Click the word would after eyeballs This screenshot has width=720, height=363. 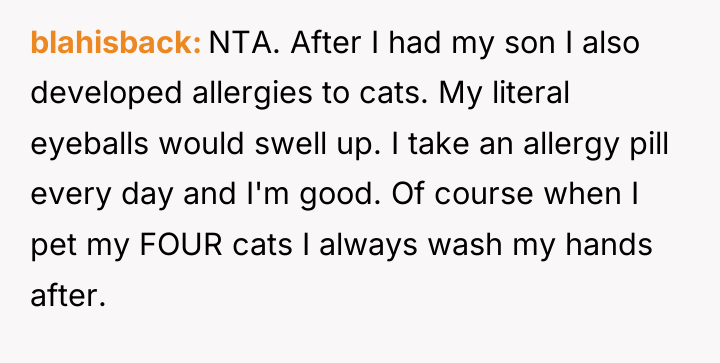click(x=202, y=143)
